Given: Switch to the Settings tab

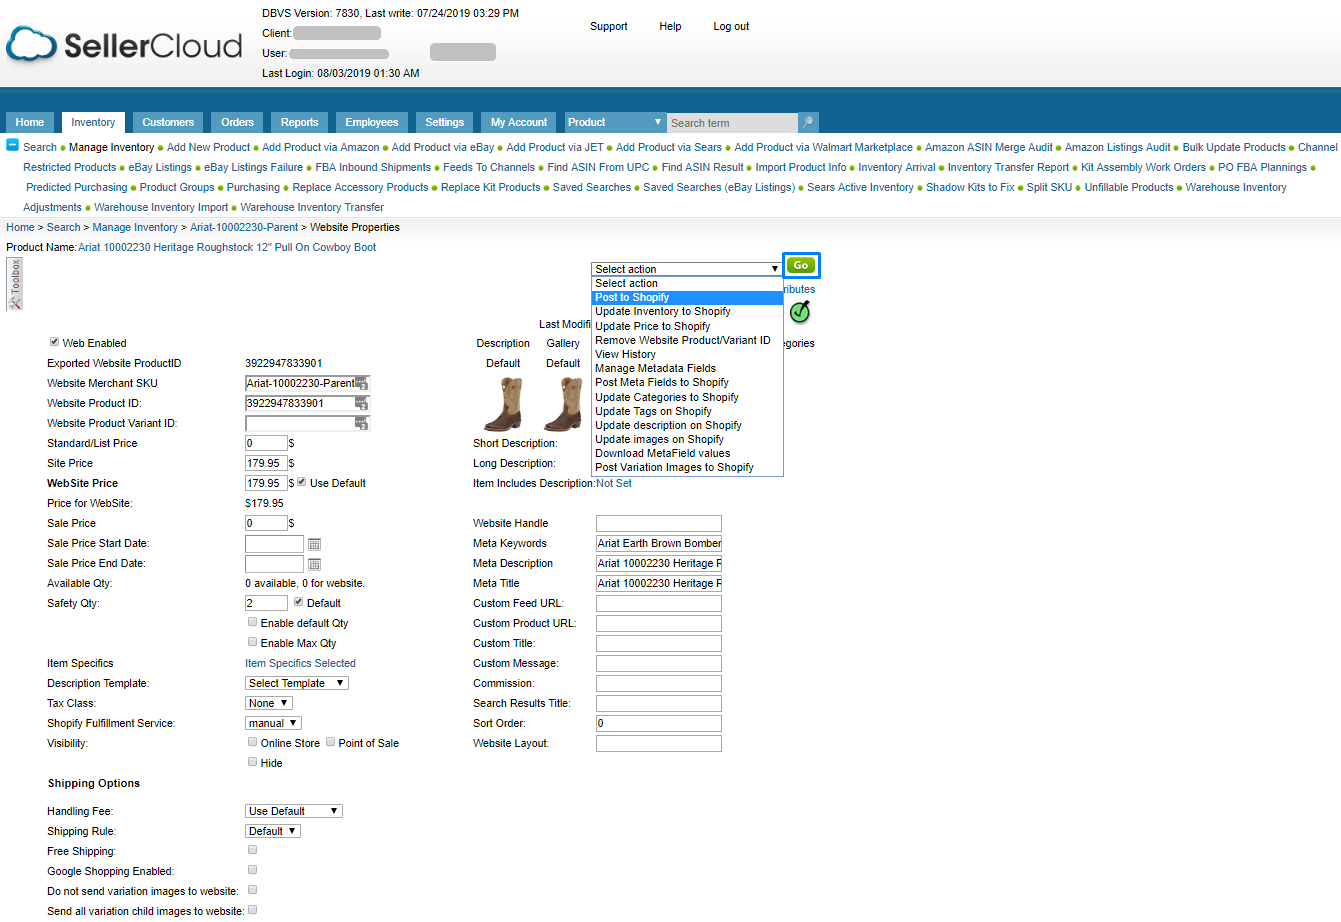Looking at the screenshot, I should (445, 122).
